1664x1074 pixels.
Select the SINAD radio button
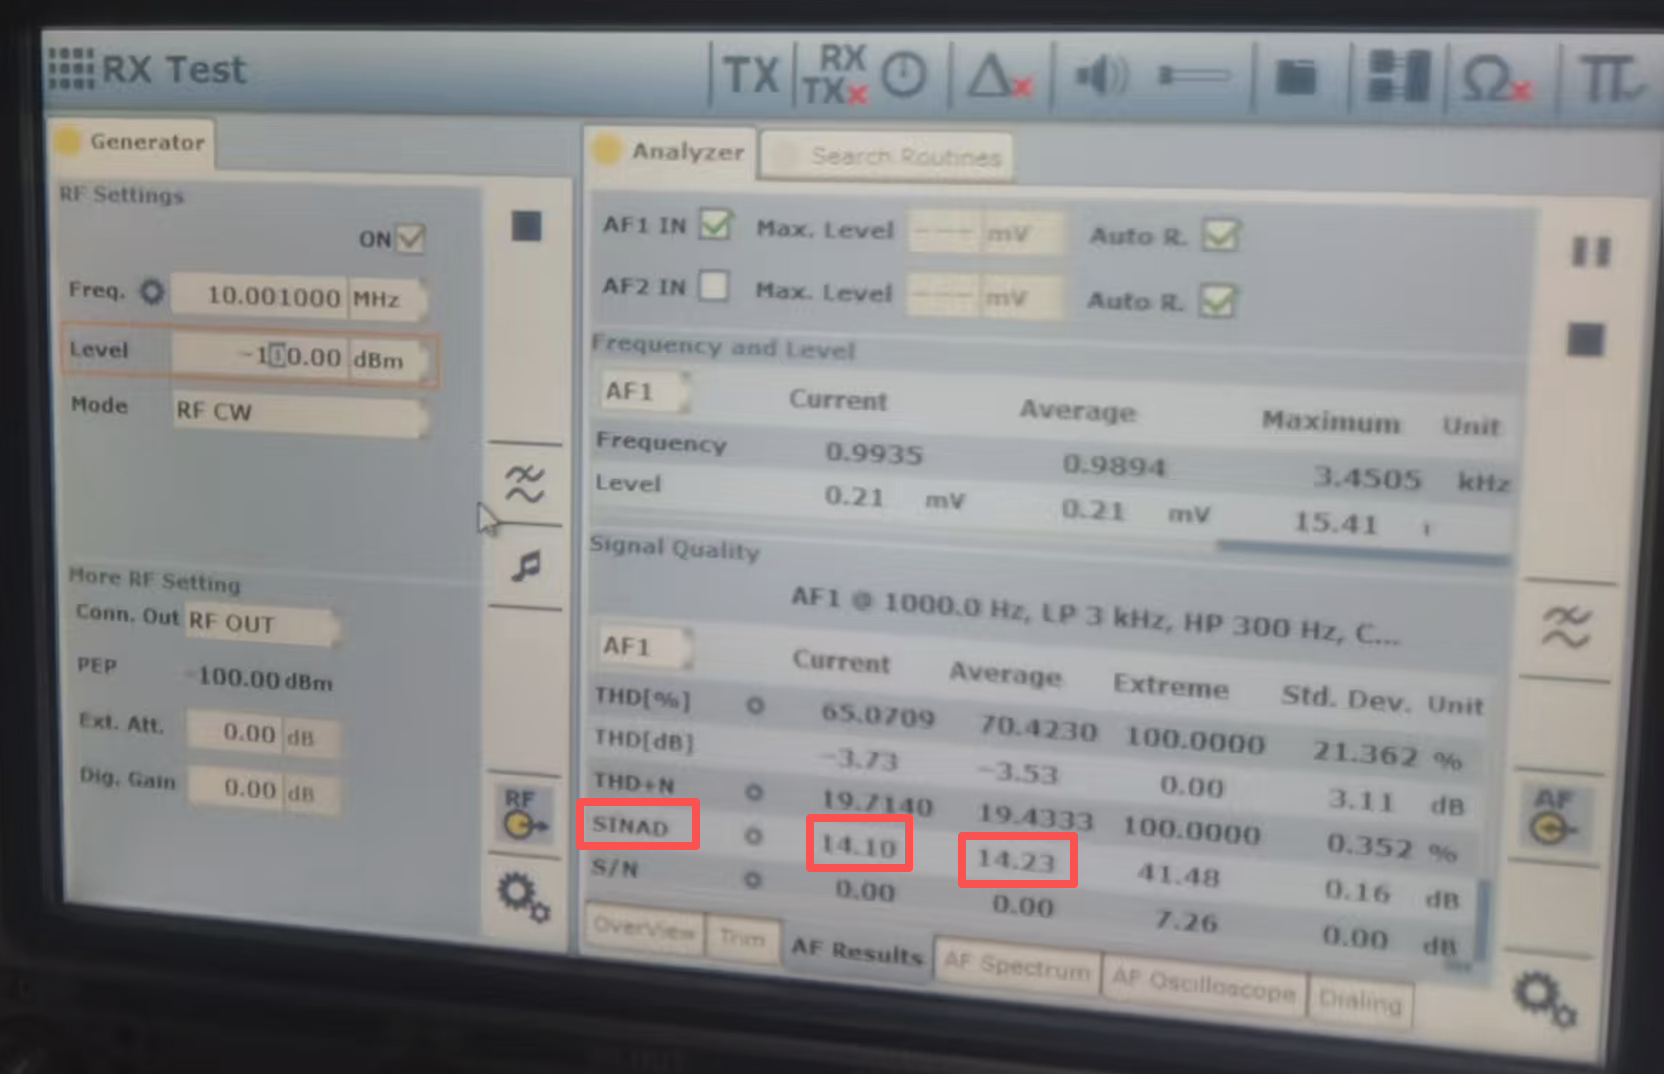point(753,836)
